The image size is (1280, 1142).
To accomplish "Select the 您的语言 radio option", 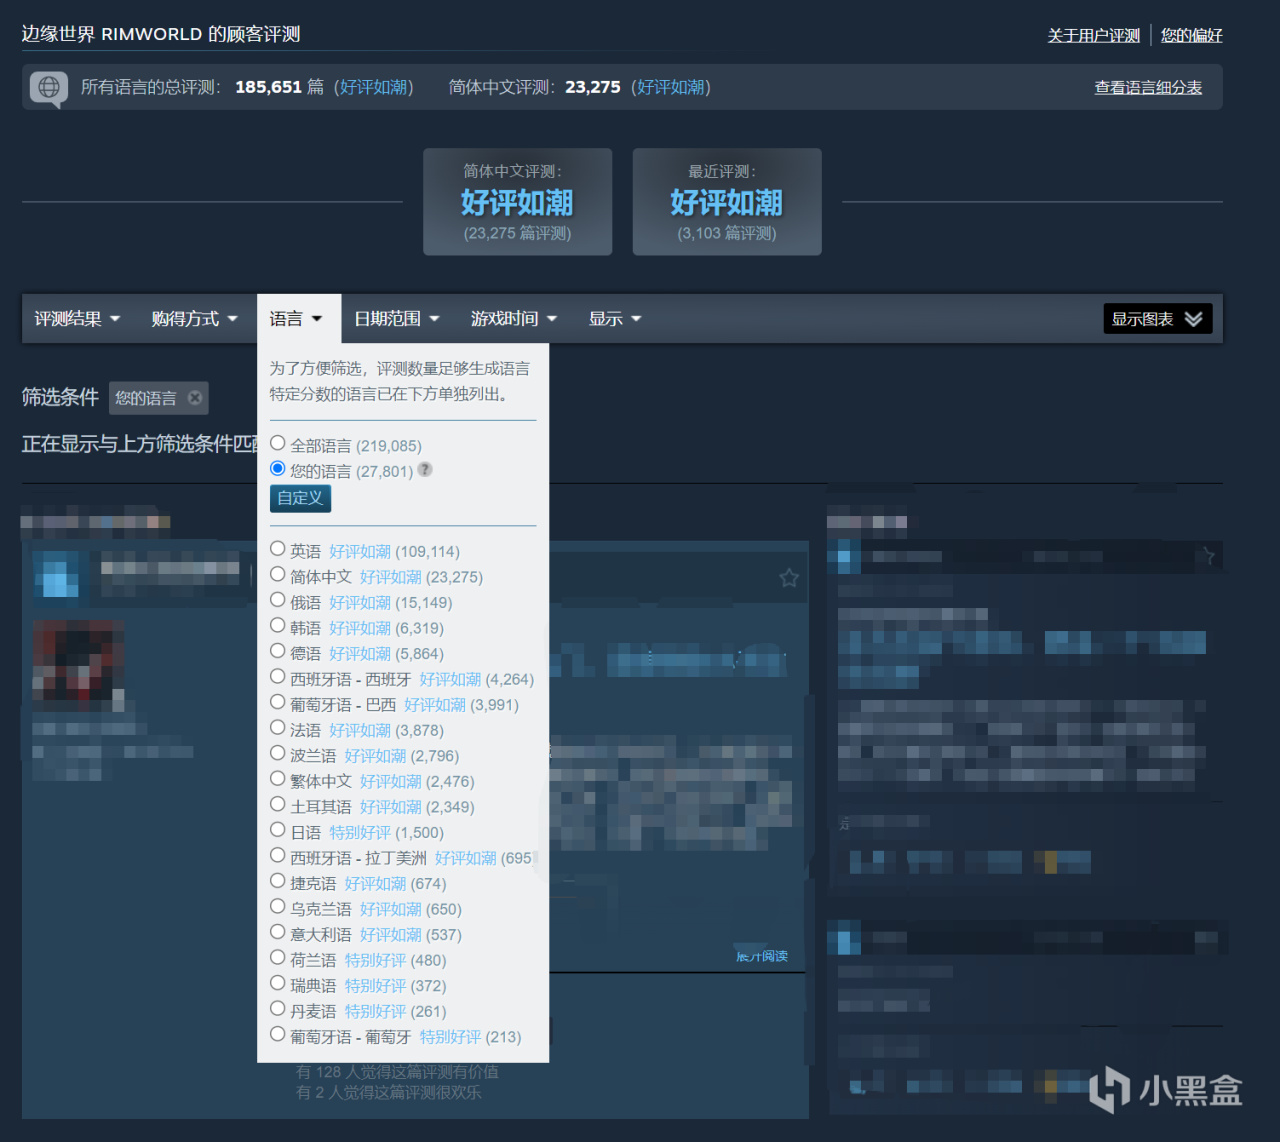I will click(278, 469).
